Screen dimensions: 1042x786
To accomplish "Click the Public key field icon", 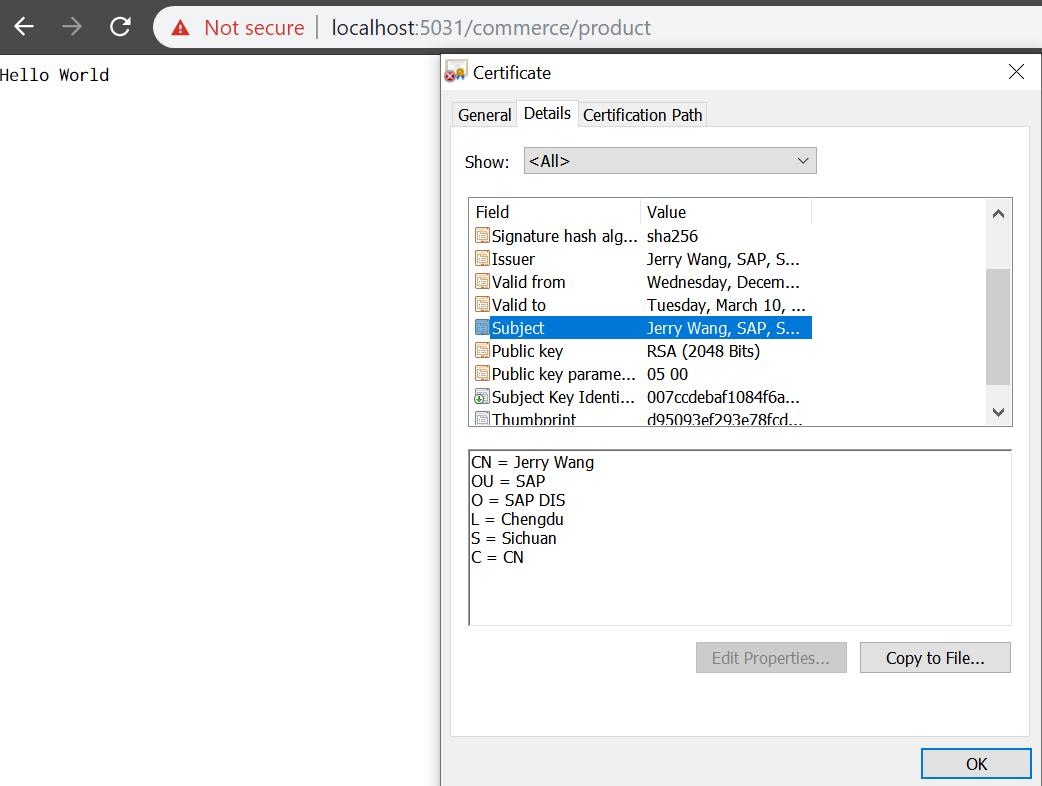I will pyautogui.click(x=482, y=351).
